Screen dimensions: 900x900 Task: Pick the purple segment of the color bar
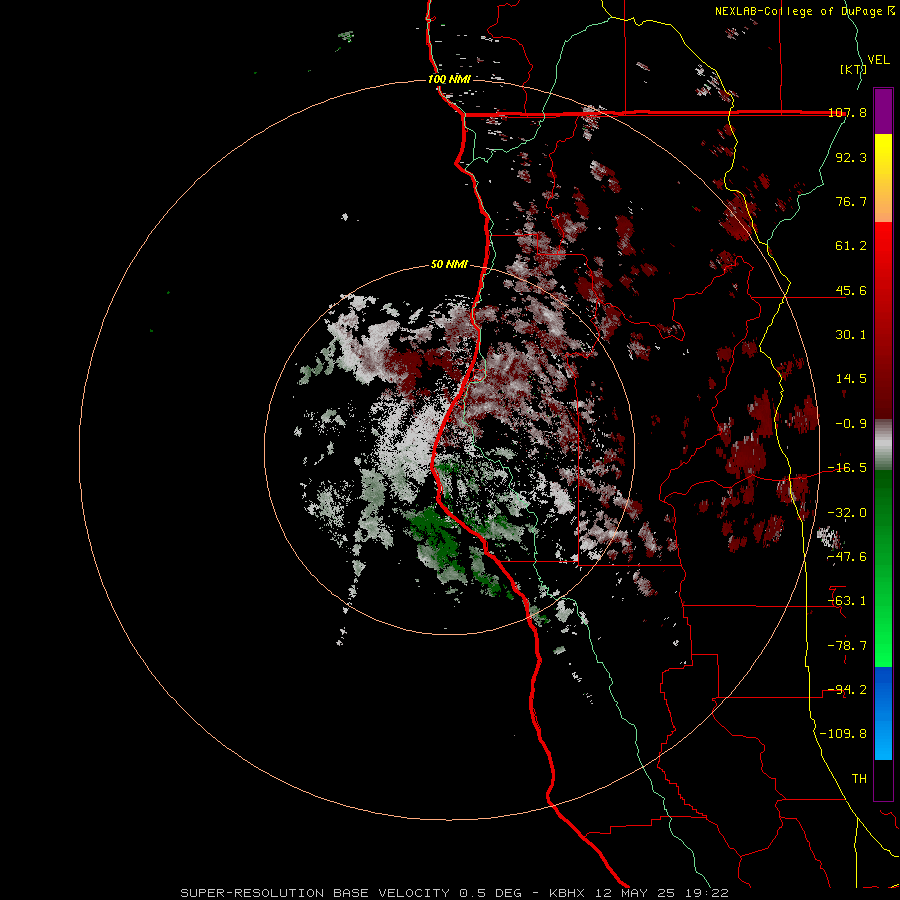point(883,111)
